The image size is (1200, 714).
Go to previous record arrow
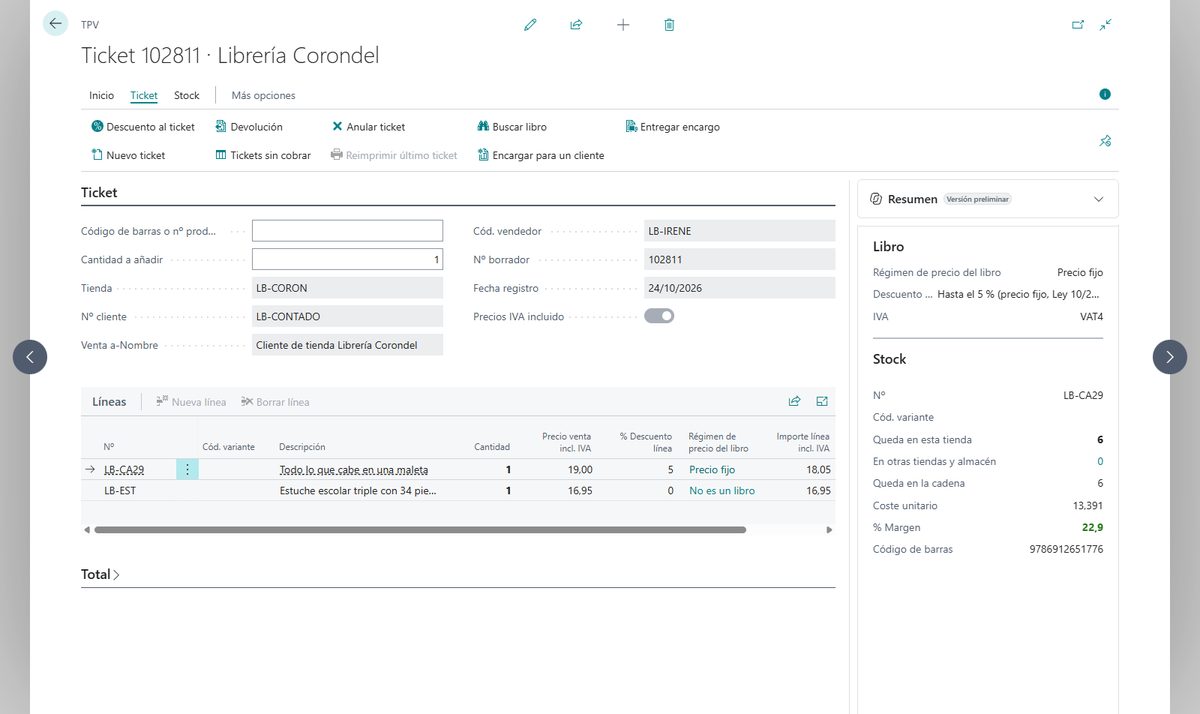click(x=30, y=357)
